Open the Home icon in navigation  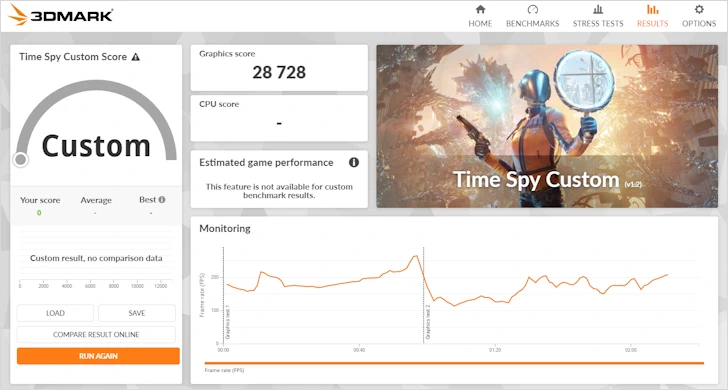(x=480, y=9)
